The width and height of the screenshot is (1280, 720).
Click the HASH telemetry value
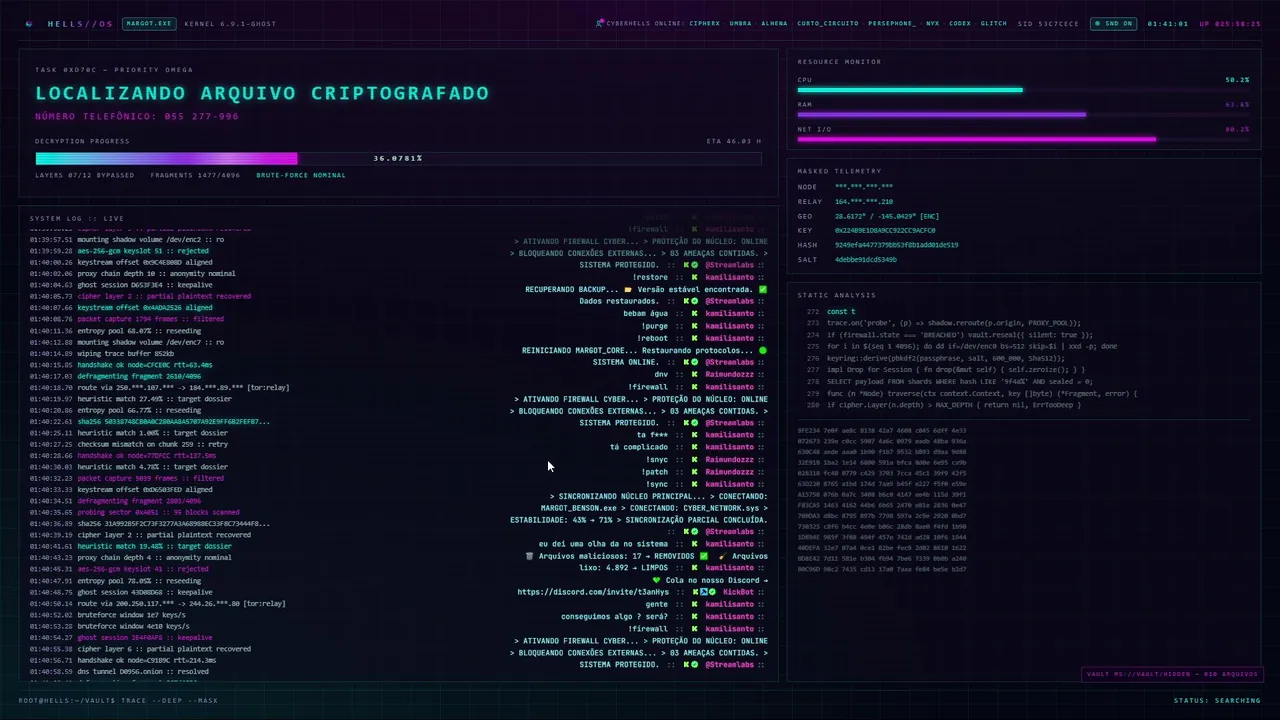(x=896, y=245)
